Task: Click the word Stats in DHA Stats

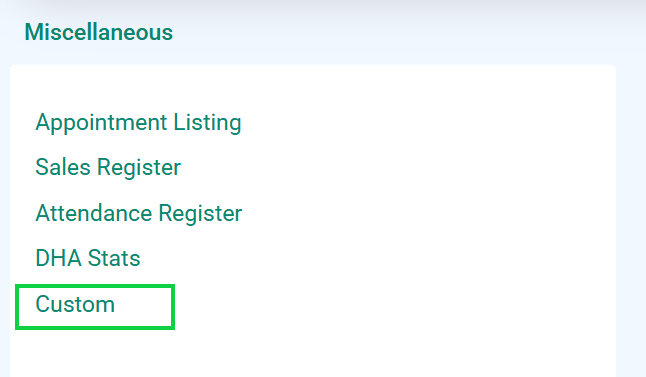Action: (114, 258)
